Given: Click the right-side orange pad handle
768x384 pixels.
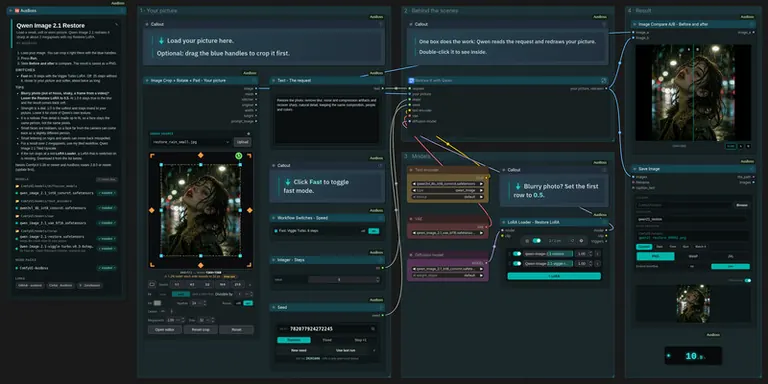Looking at the screenshot, I should click(x=249, y=210).
